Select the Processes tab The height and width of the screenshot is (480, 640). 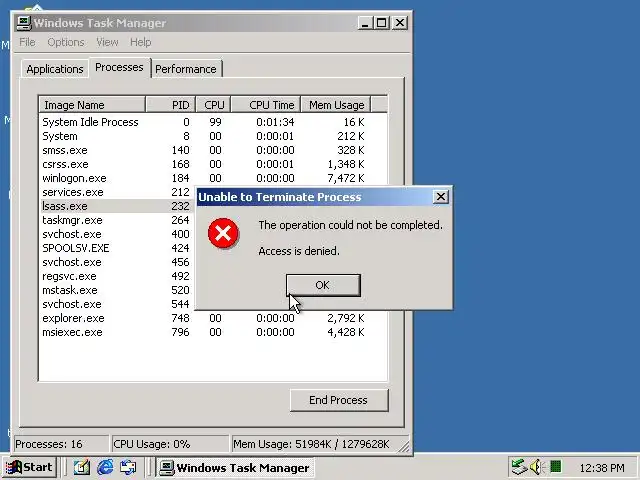tap(119, 67)
